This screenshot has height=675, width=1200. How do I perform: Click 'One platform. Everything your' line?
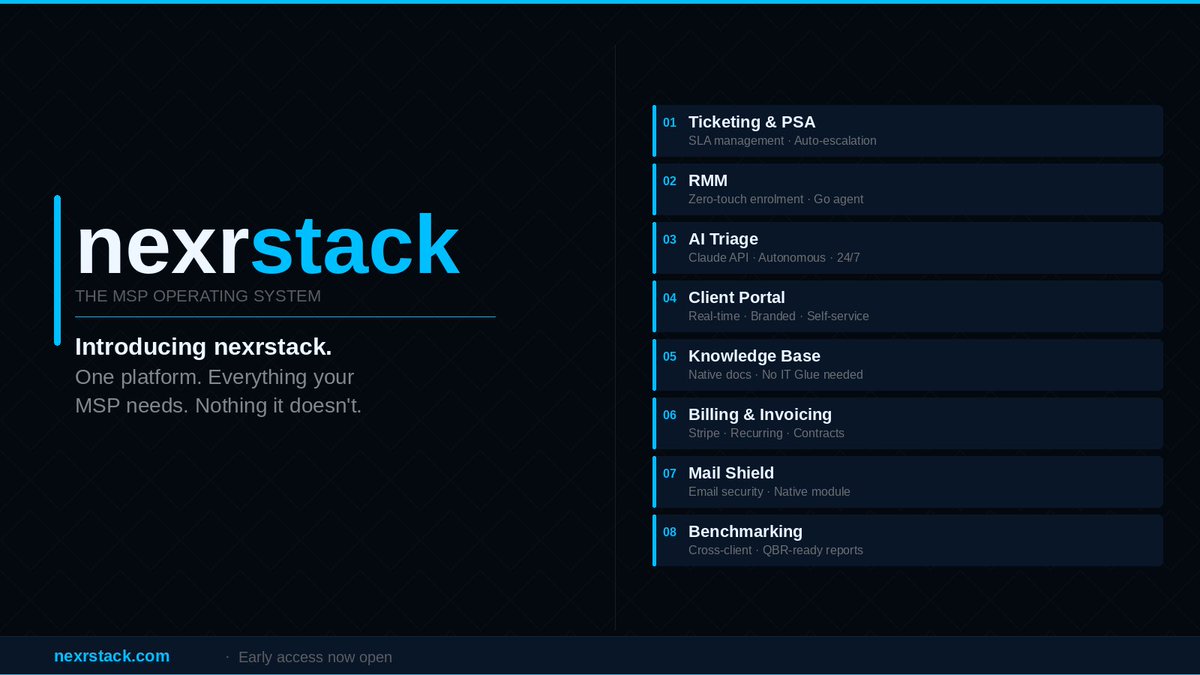click(215, 377)
